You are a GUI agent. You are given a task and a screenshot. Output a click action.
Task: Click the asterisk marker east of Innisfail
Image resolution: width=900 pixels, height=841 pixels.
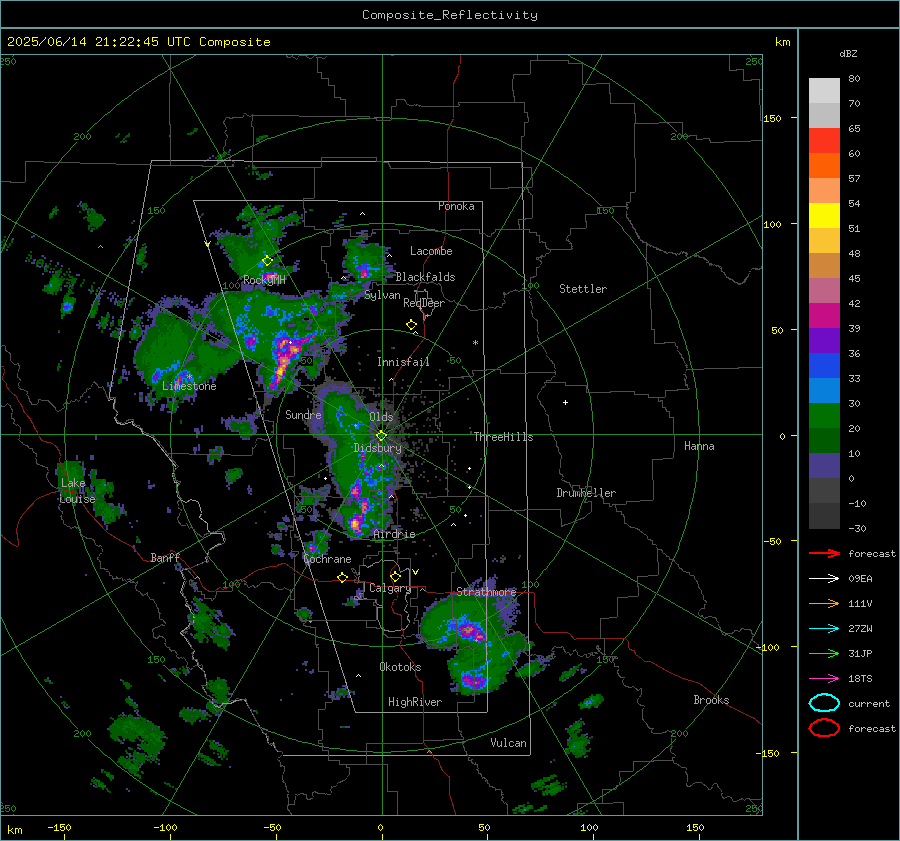point(475,343)
